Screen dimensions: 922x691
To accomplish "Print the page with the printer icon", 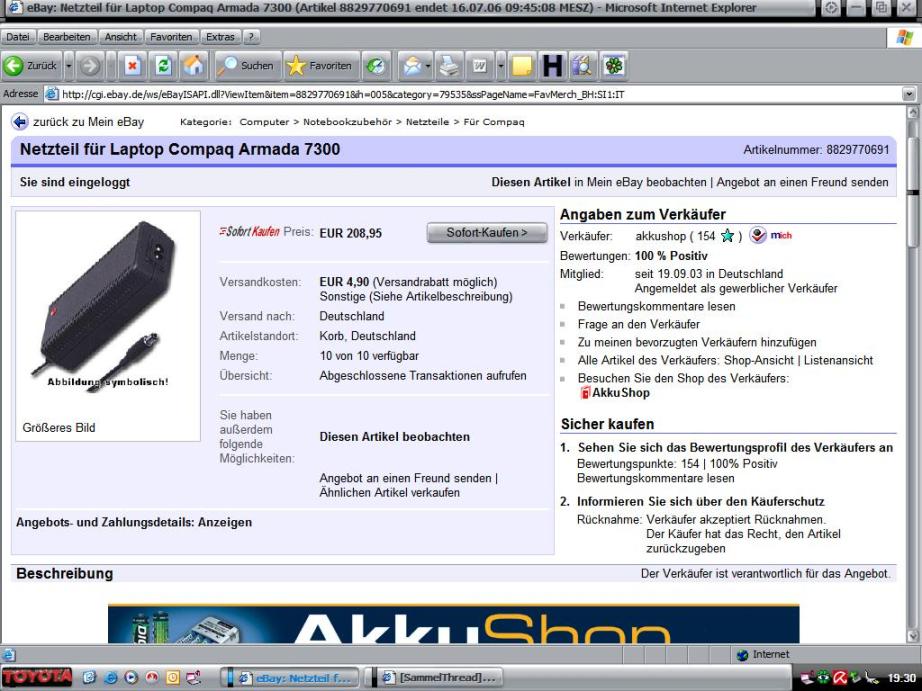I will pyautogui.click(x=450, y=66).
